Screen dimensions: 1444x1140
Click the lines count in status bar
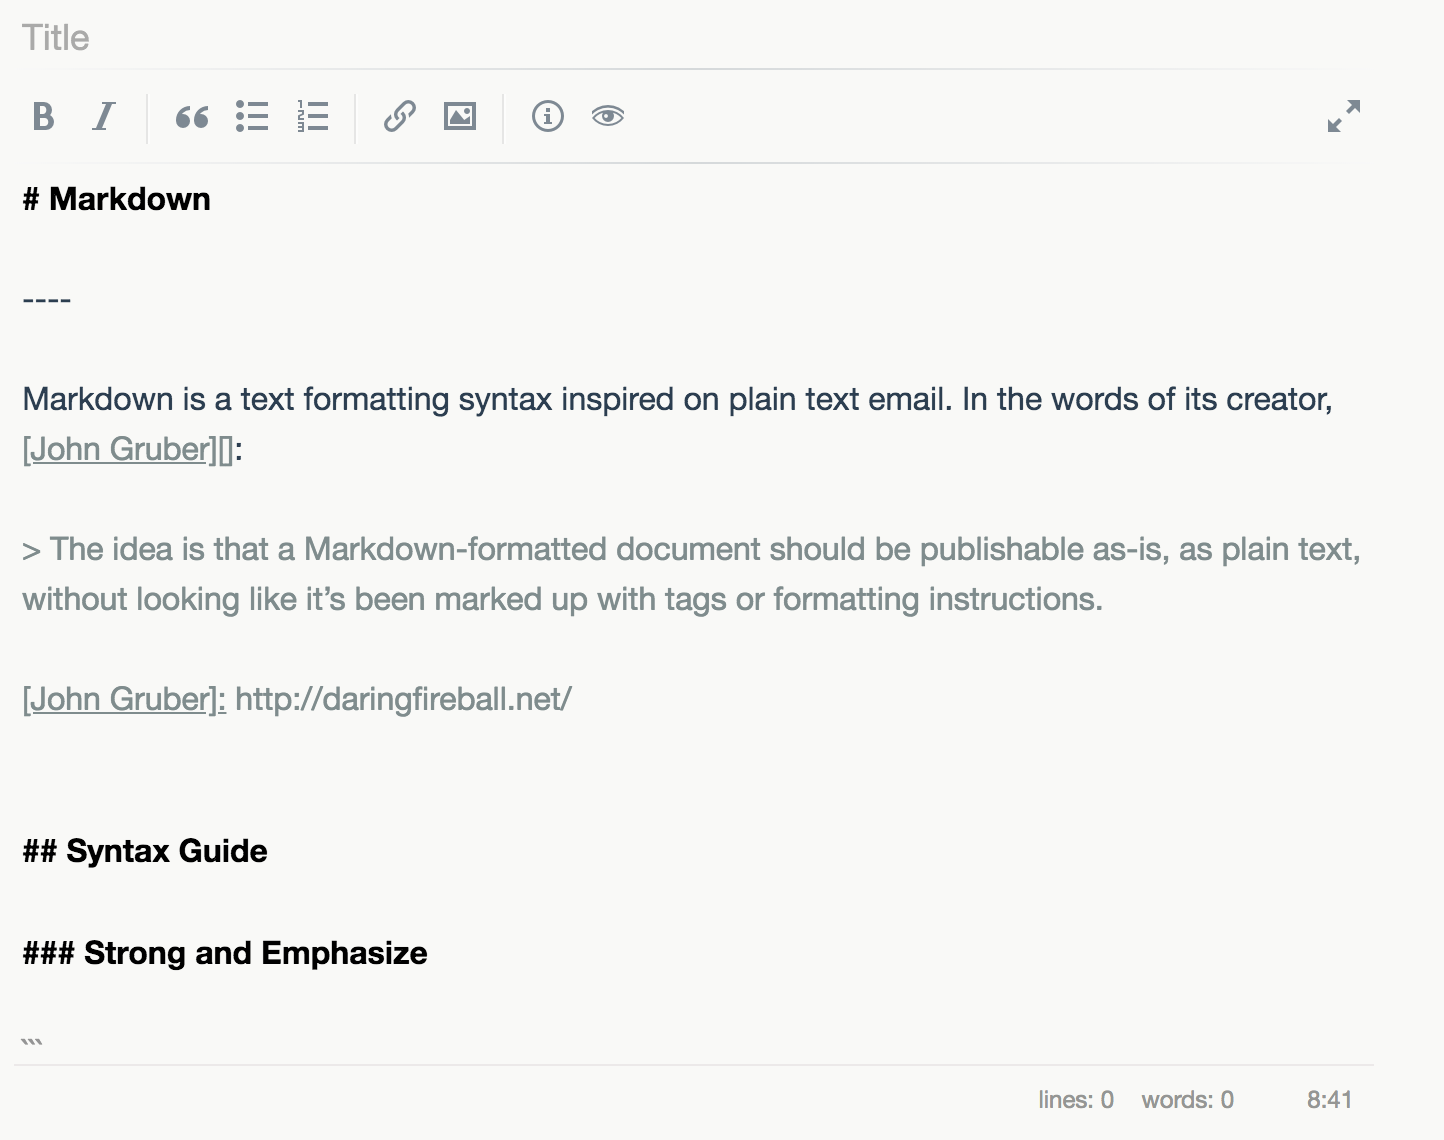click(x=1075, y=1101)
